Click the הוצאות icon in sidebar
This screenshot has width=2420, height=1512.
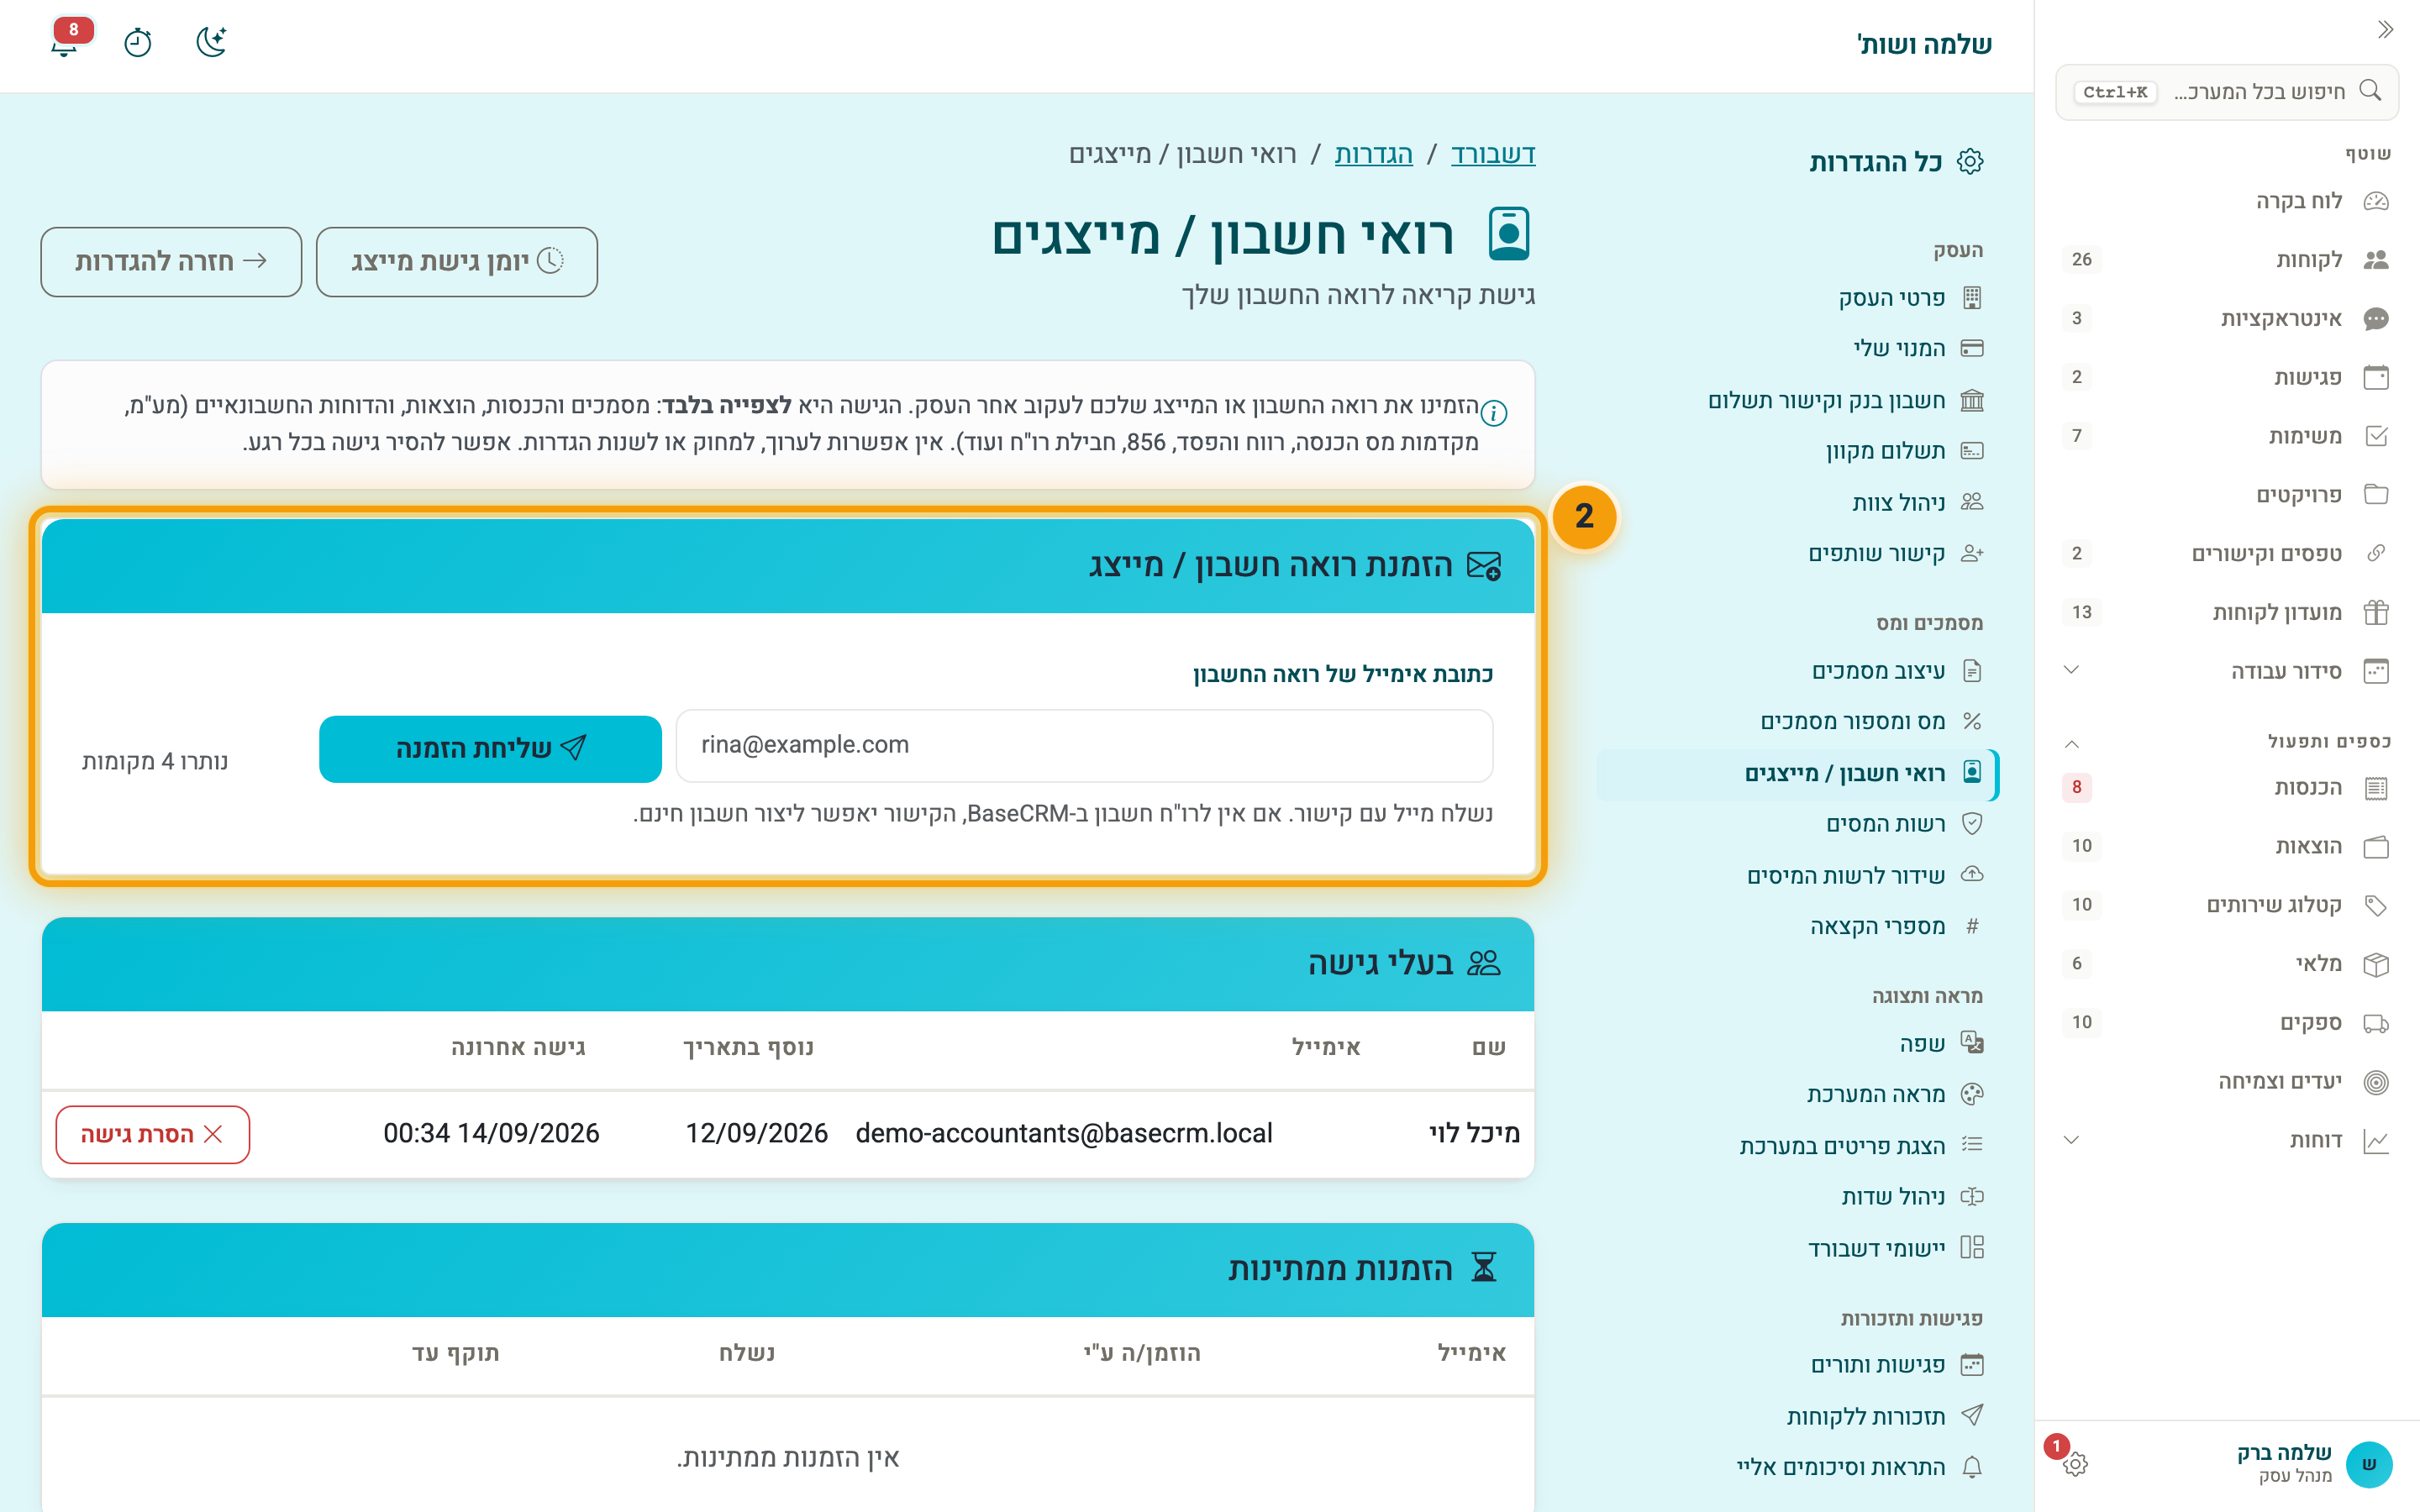(2376, 847)
